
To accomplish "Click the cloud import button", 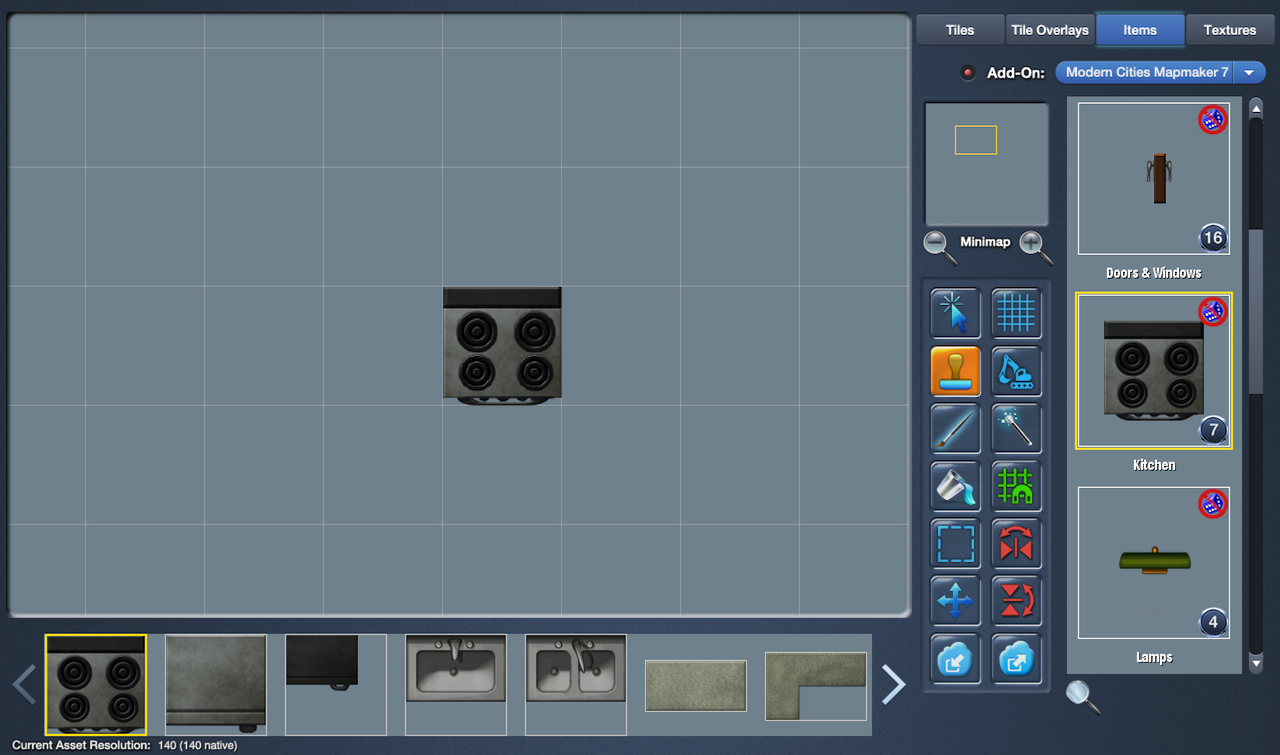I will pos(955,659).
